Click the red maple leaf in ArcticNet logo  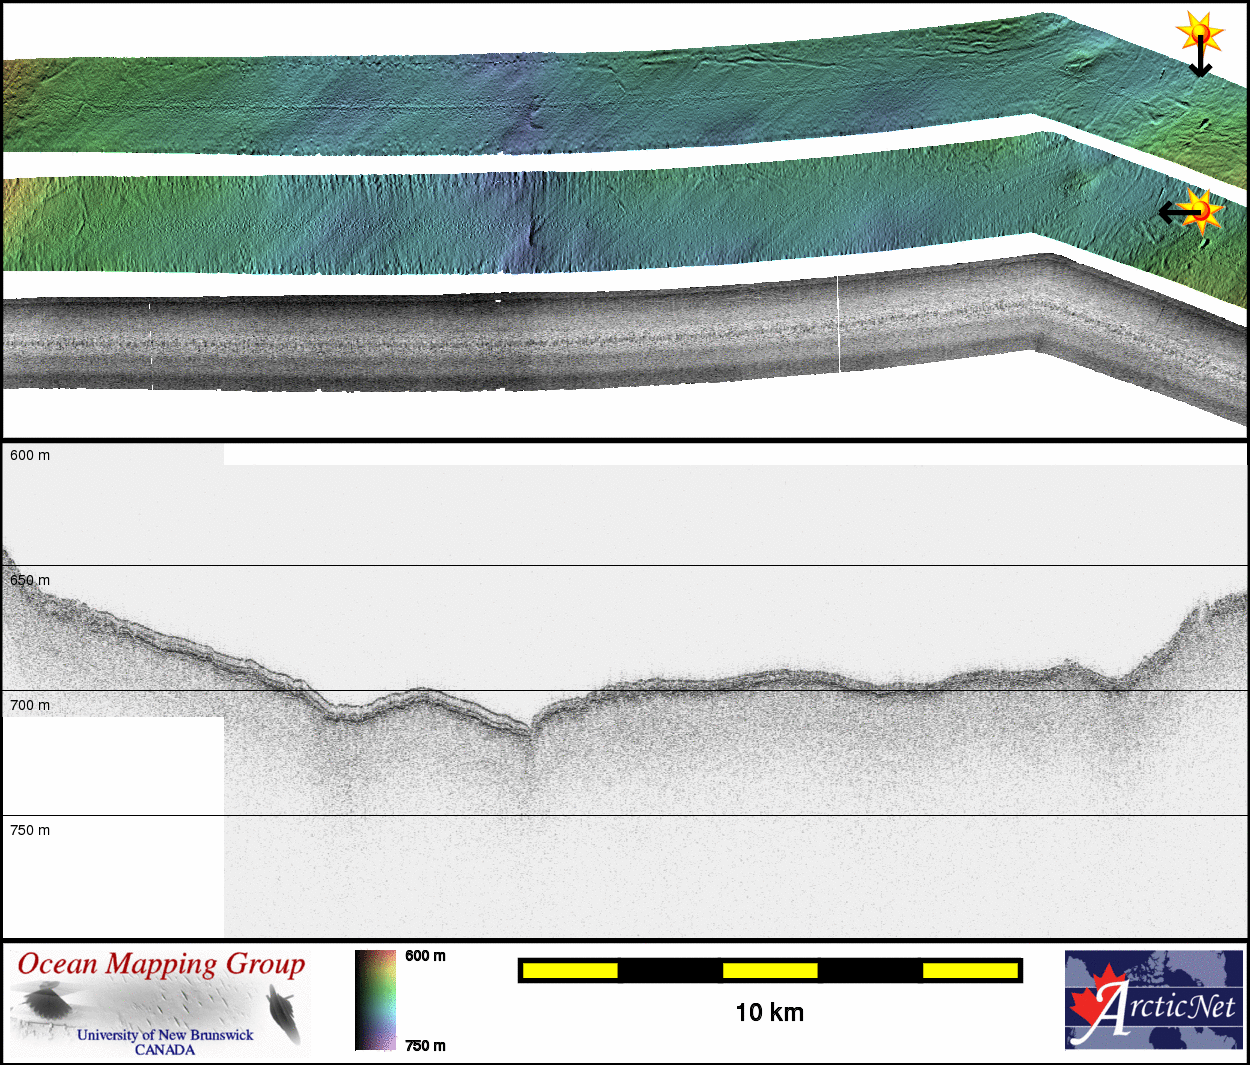pos(1095,1000)
